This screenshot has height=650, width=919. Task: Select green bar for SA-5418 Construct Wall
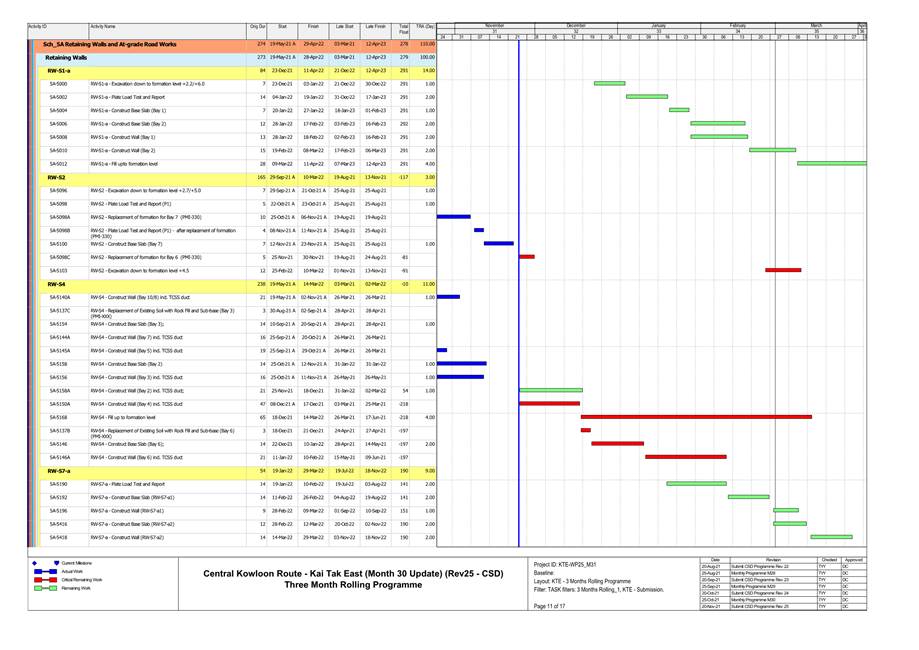pyautogui.click(x=830, y=537)
